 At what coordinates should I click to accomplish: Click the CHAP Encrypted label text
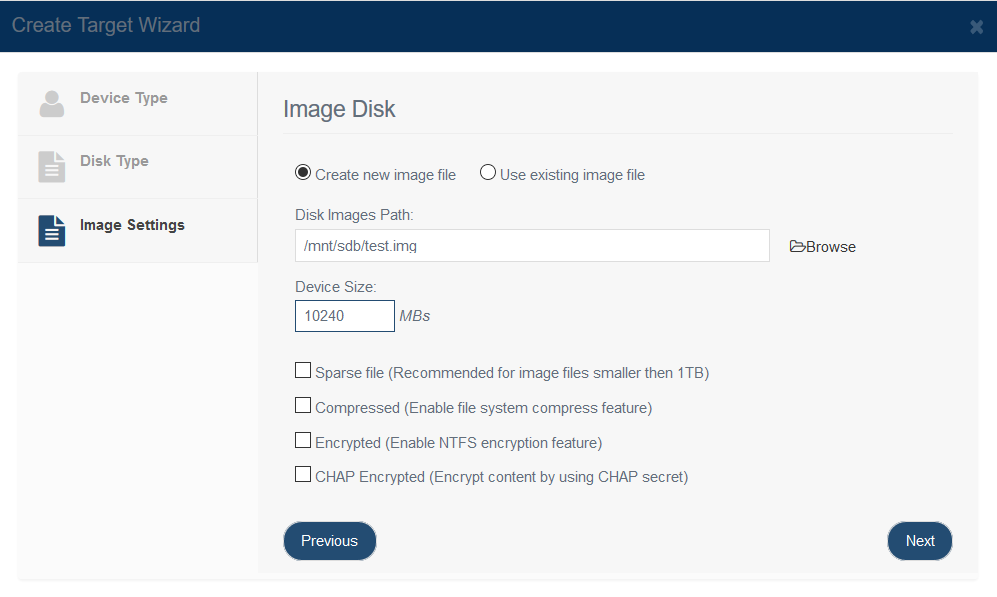(502, 477)
